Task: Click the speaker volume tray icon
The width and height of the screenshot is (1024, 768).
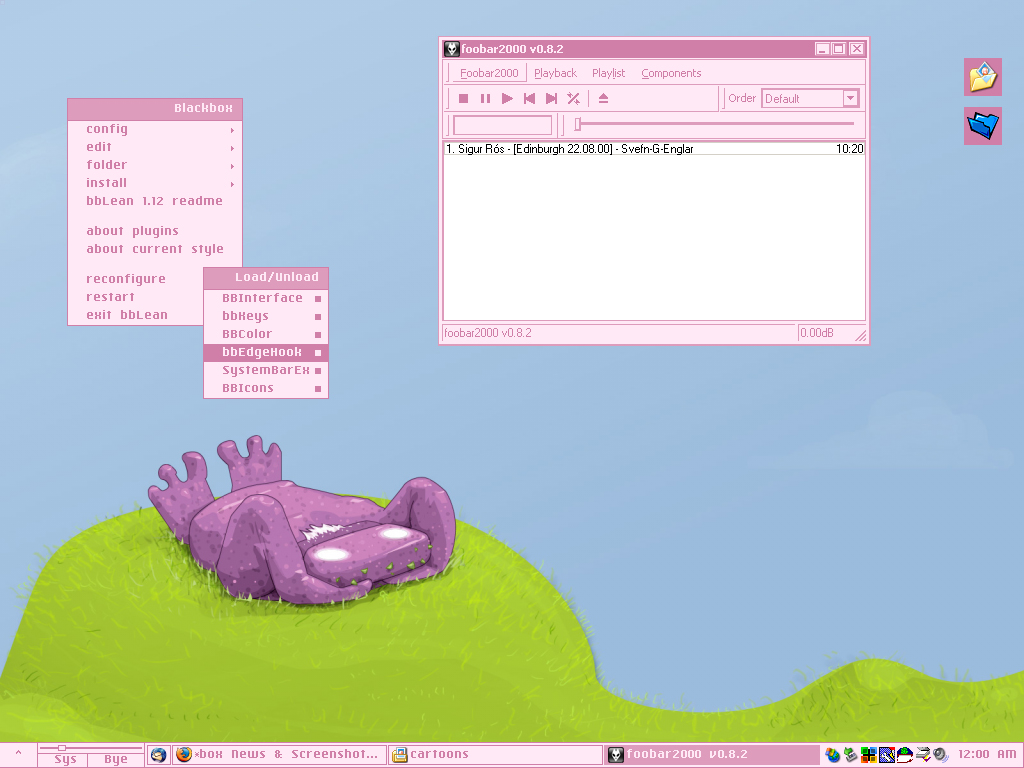Action: click(940, 755)
